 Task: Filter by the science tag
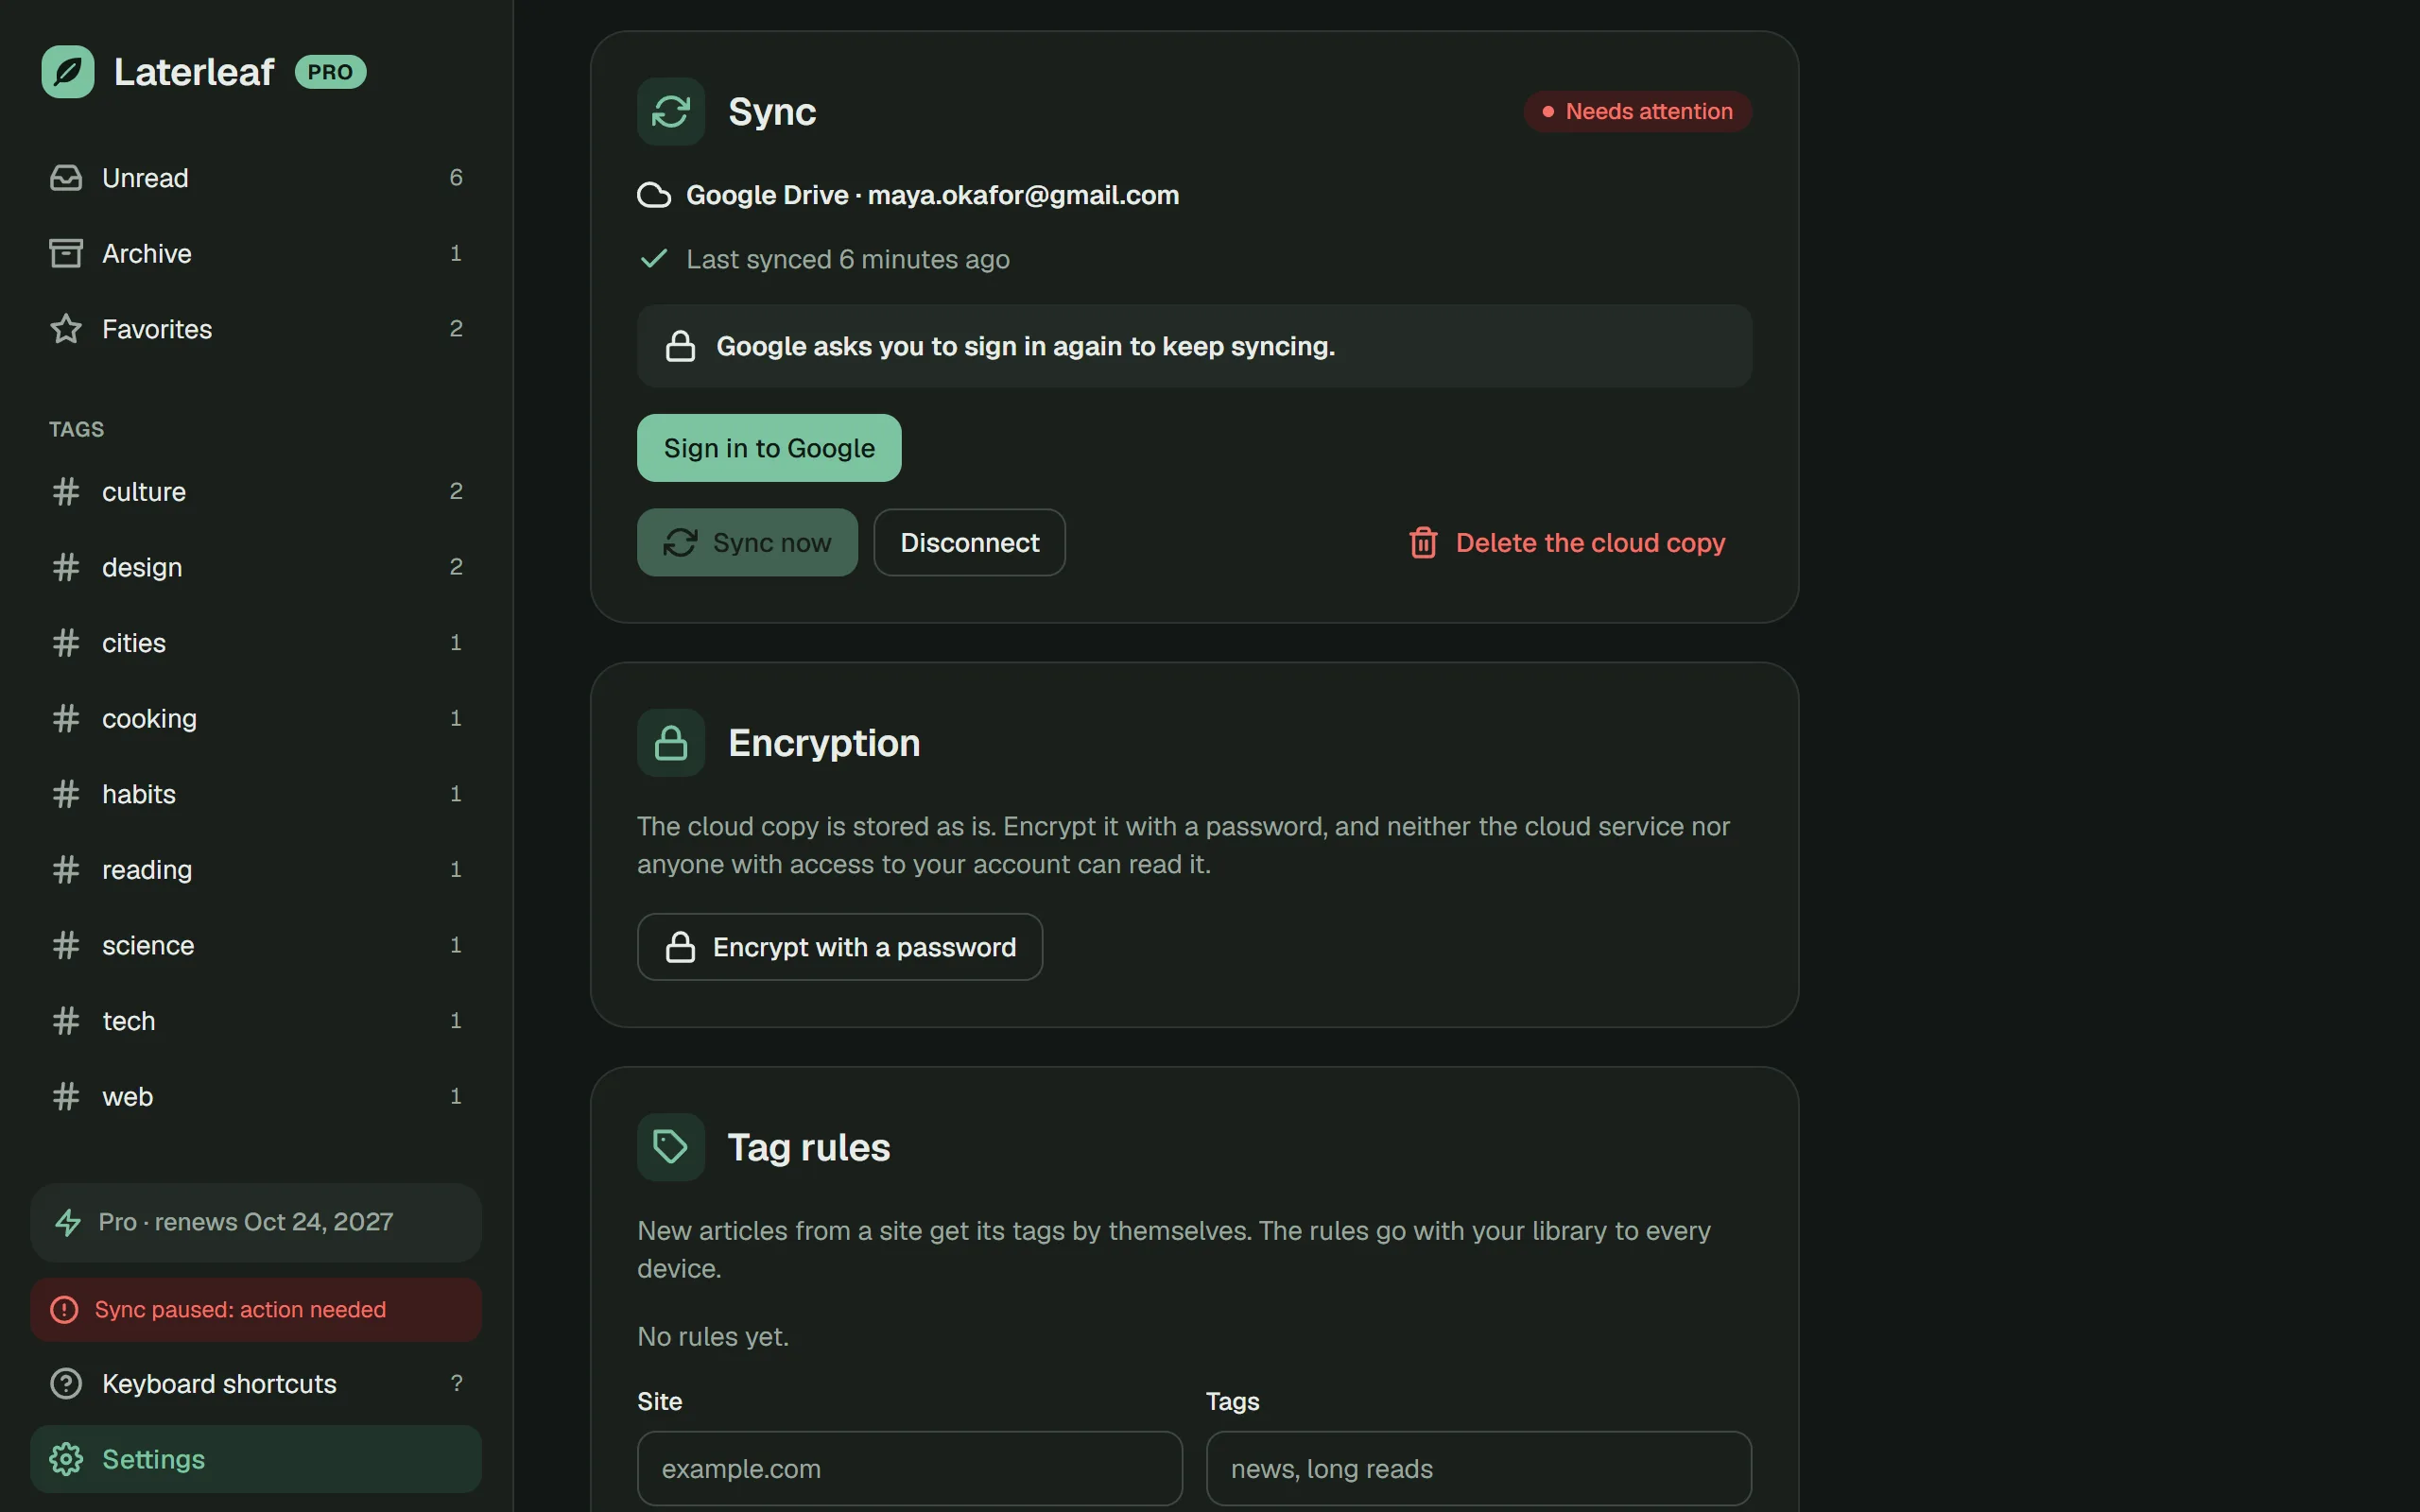[x=256, y=945]
